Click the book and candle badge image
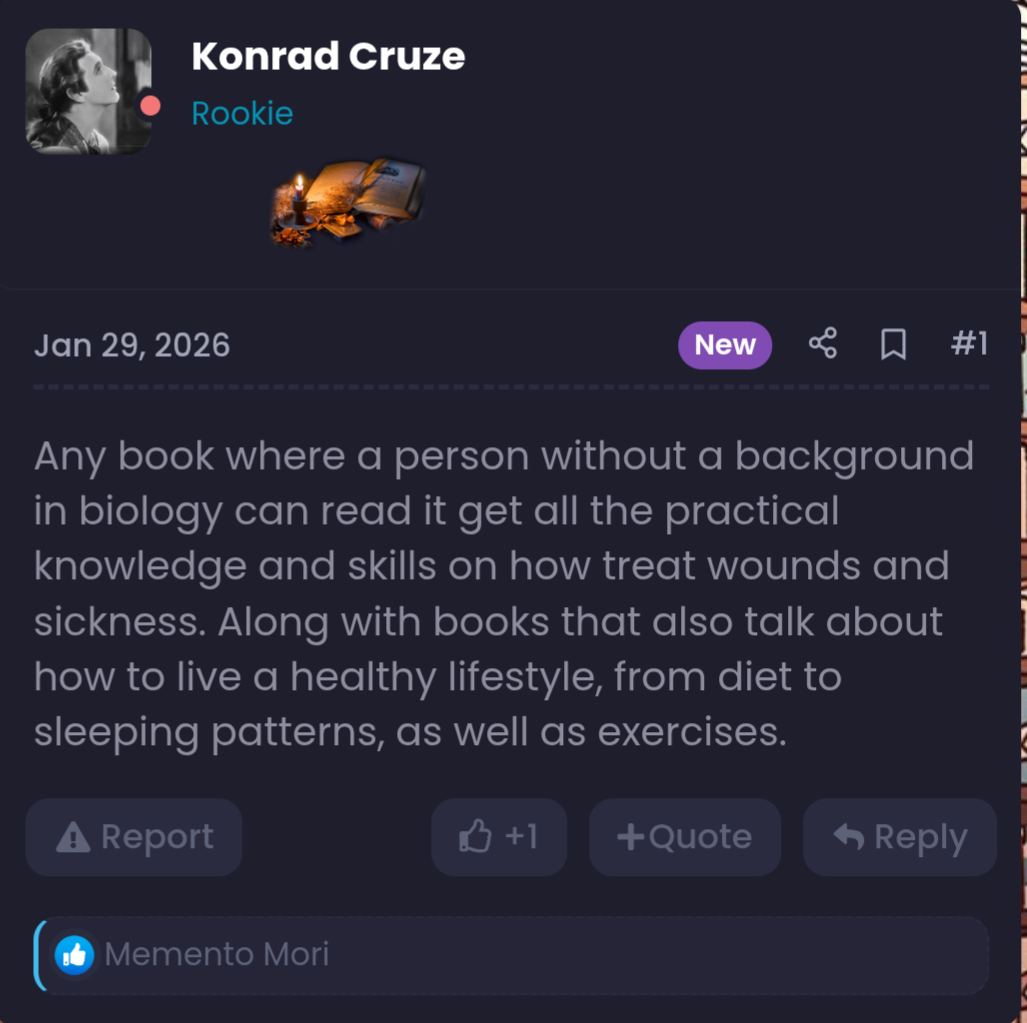This screenshot has height=1023, width=1027. click(x=348, y=201)
